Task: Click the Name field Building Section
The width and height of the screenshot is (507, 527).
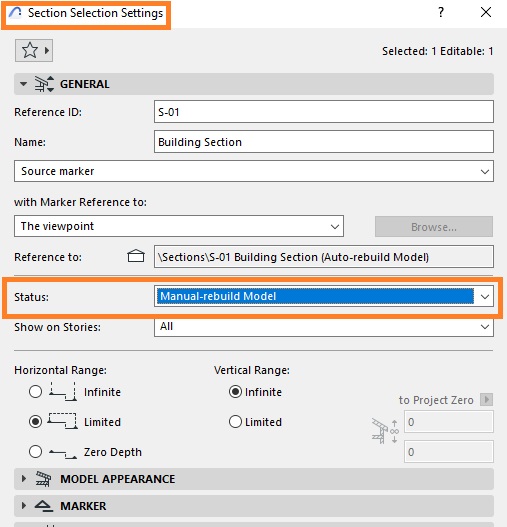Action: (324, 142)
